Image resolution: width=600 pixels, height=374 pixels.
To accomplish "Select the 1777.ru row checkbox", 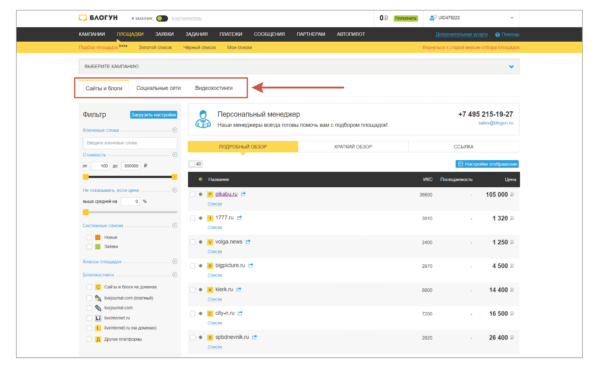I will point(192,218).
